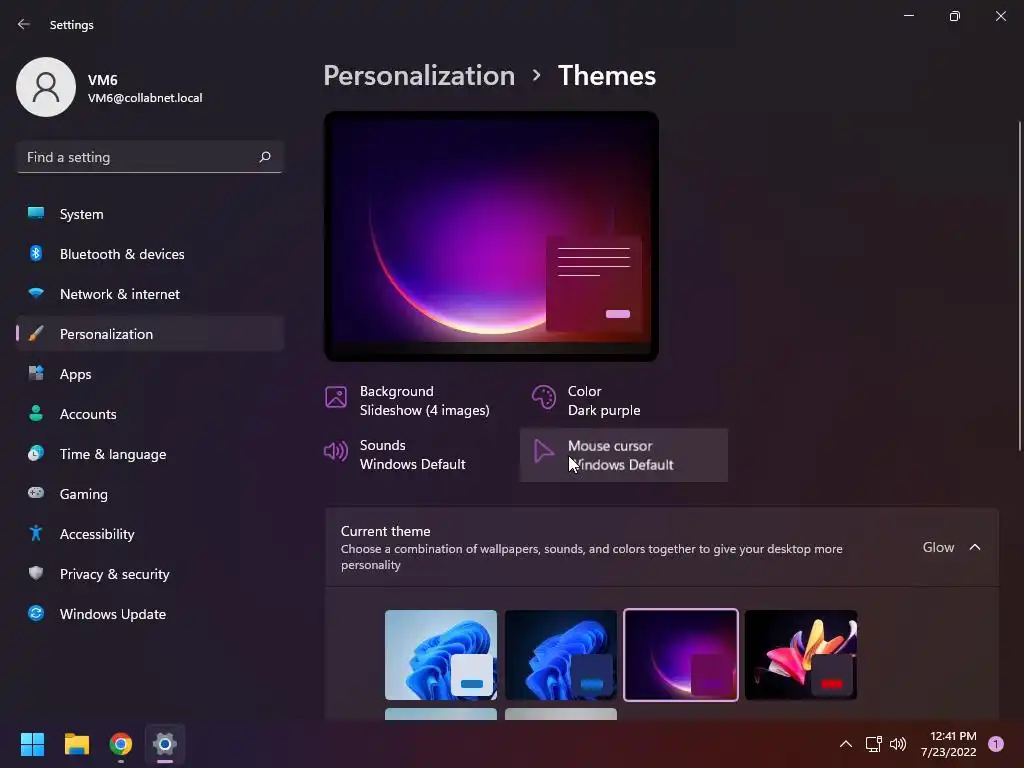Open the Windows Start menu
Screen dimensions: 1024x768
32,744
